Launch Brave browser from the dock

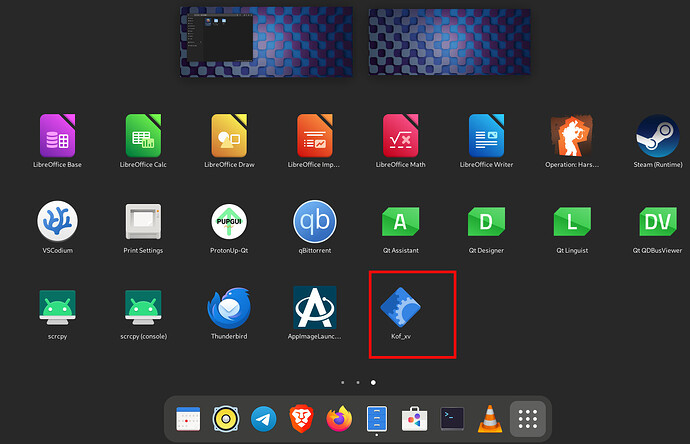301,418
